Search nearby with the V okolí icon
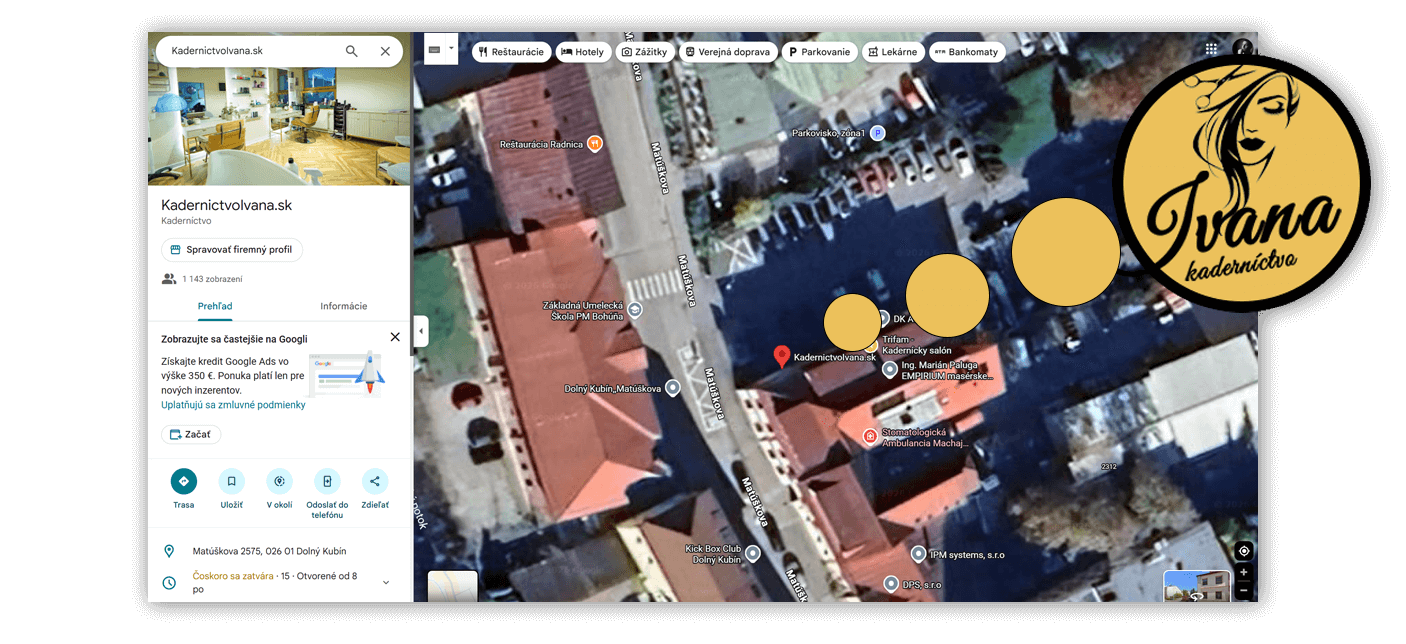1406x644 pixels. pyautogui.click(x=279, y=481)
